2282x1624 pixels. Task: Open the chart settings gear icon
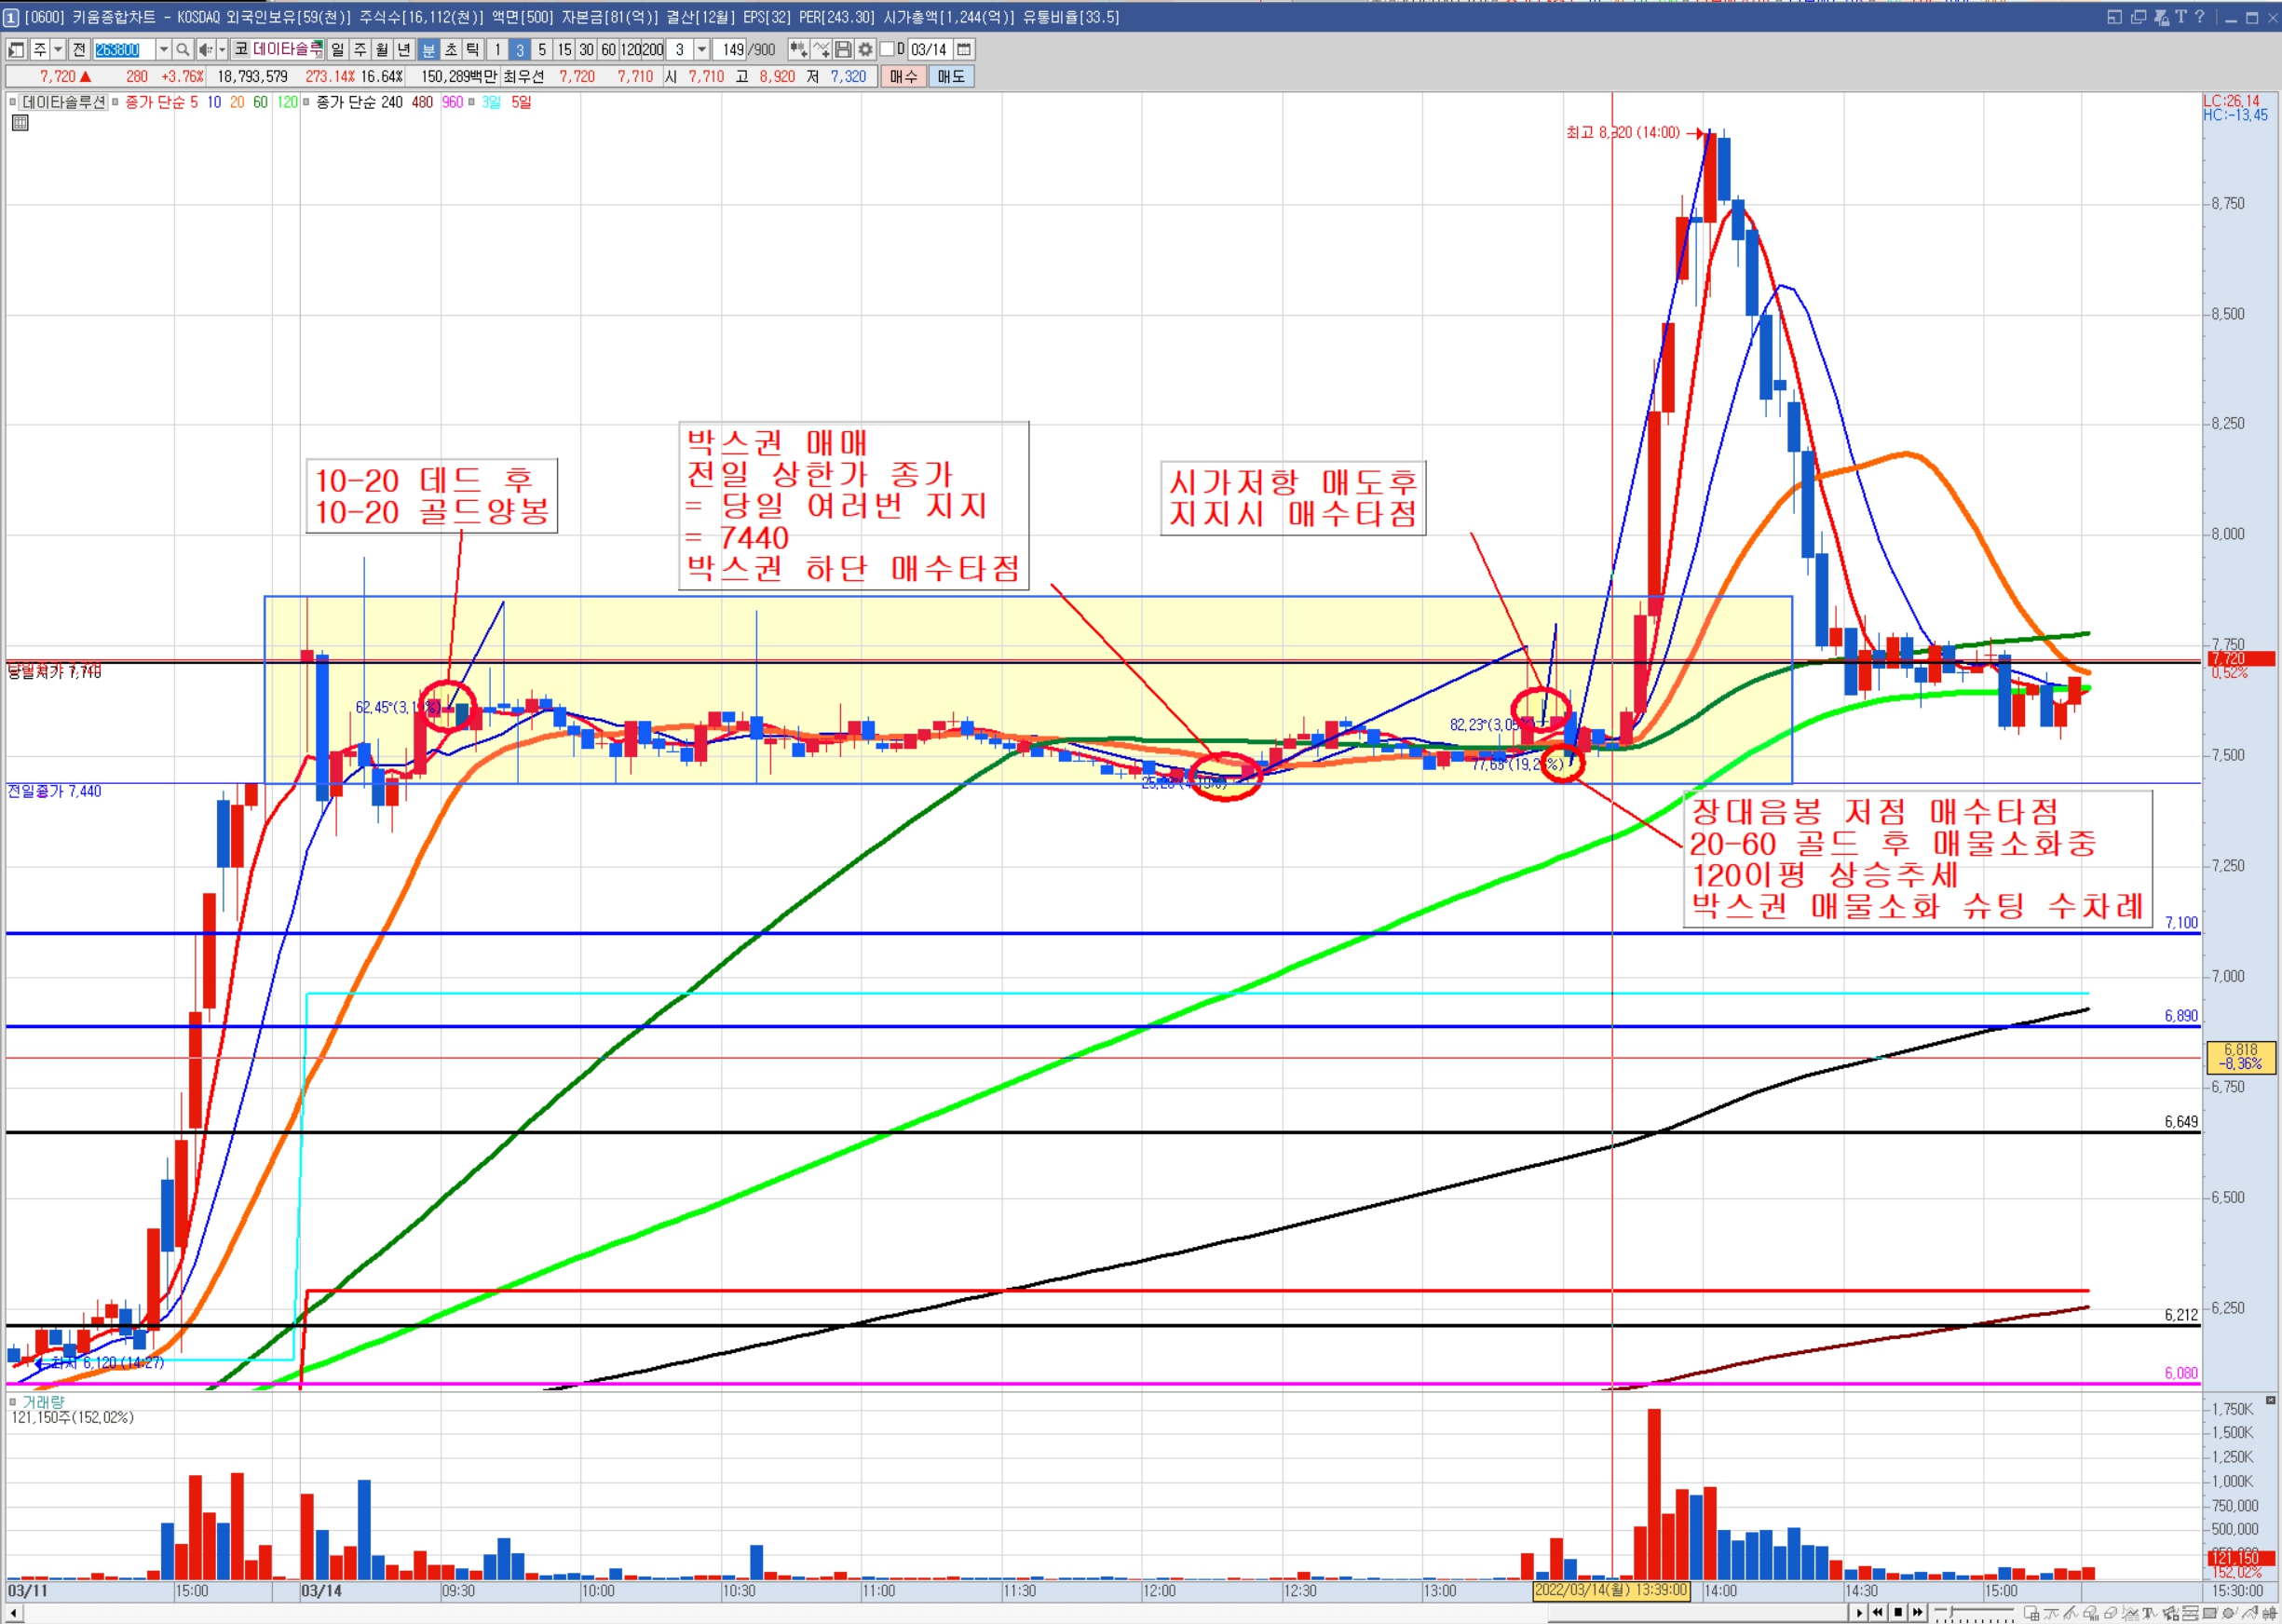click(865, 49)
